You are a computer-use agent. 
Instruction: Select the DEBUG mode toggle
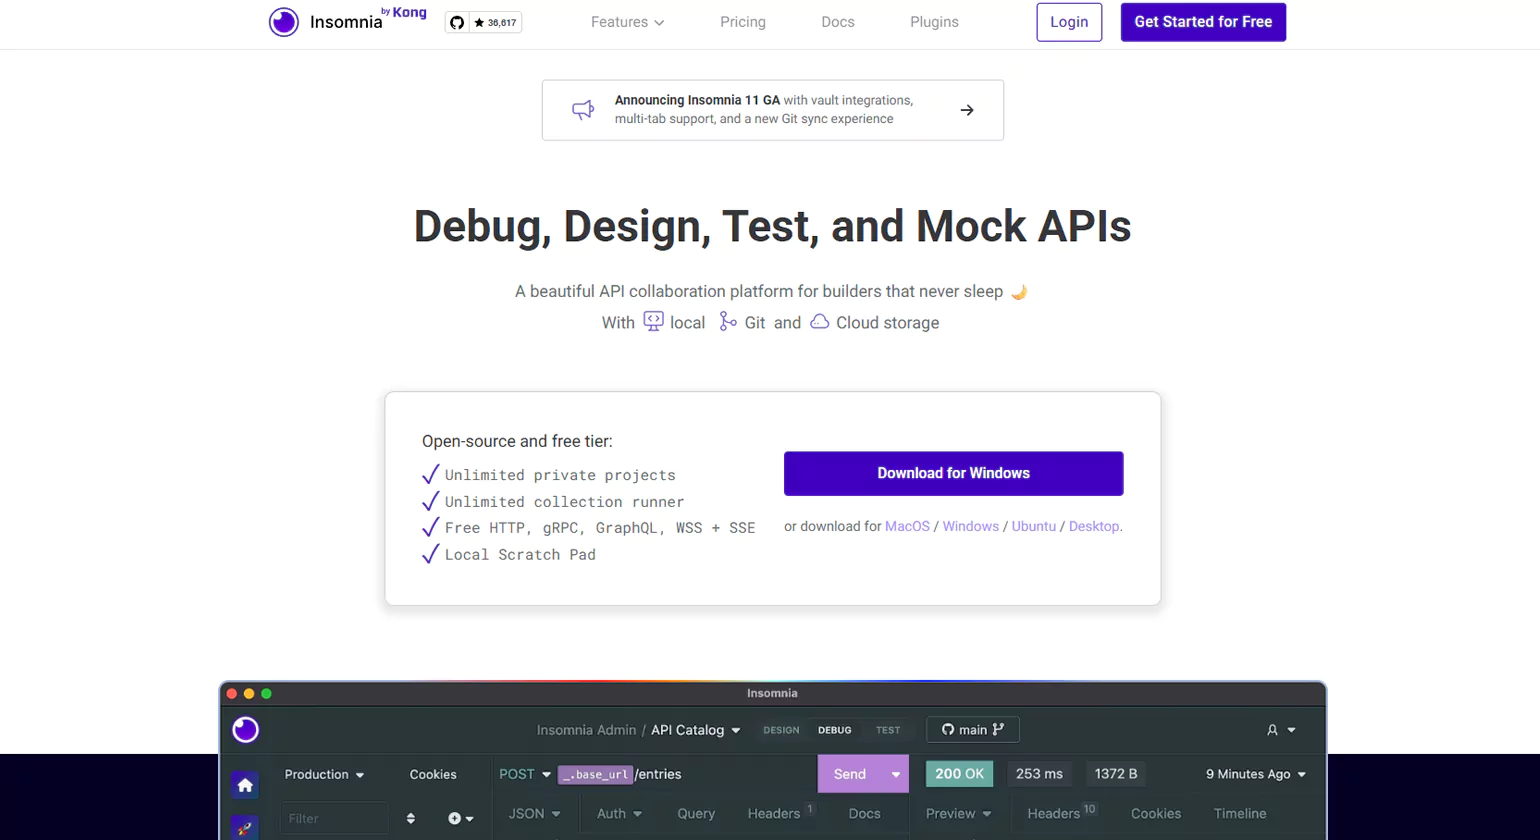tap(835, 730)
